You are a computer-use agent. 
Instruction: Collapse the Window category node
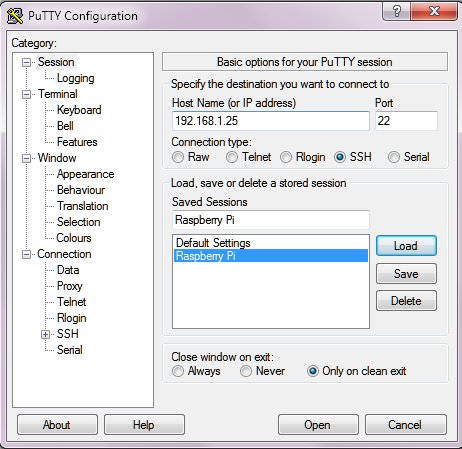(26, 158)
